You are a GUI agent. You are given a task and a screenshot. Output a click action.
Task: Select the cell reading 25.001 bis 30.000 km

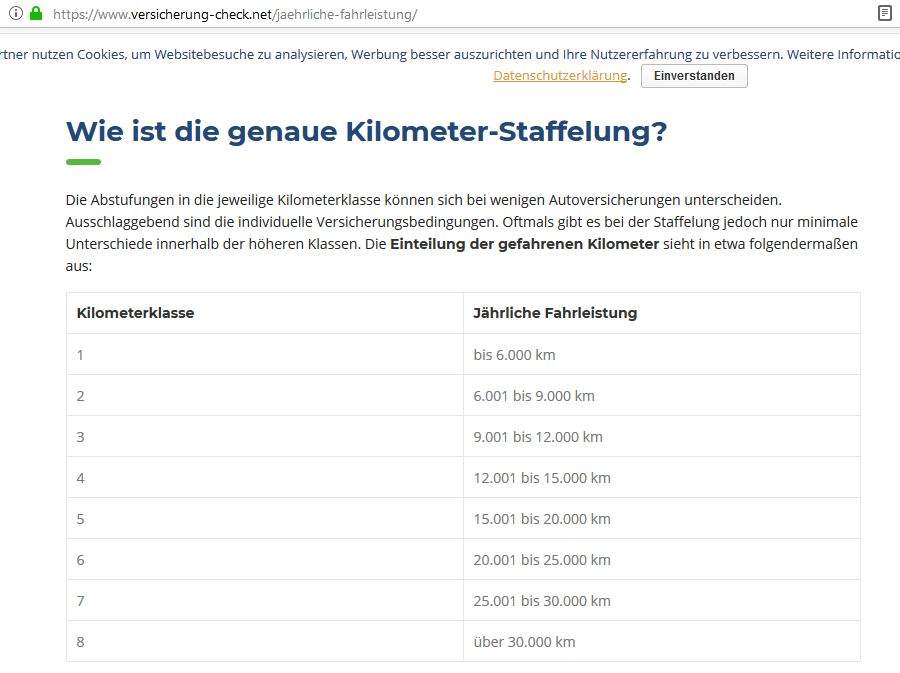[541, 600]
